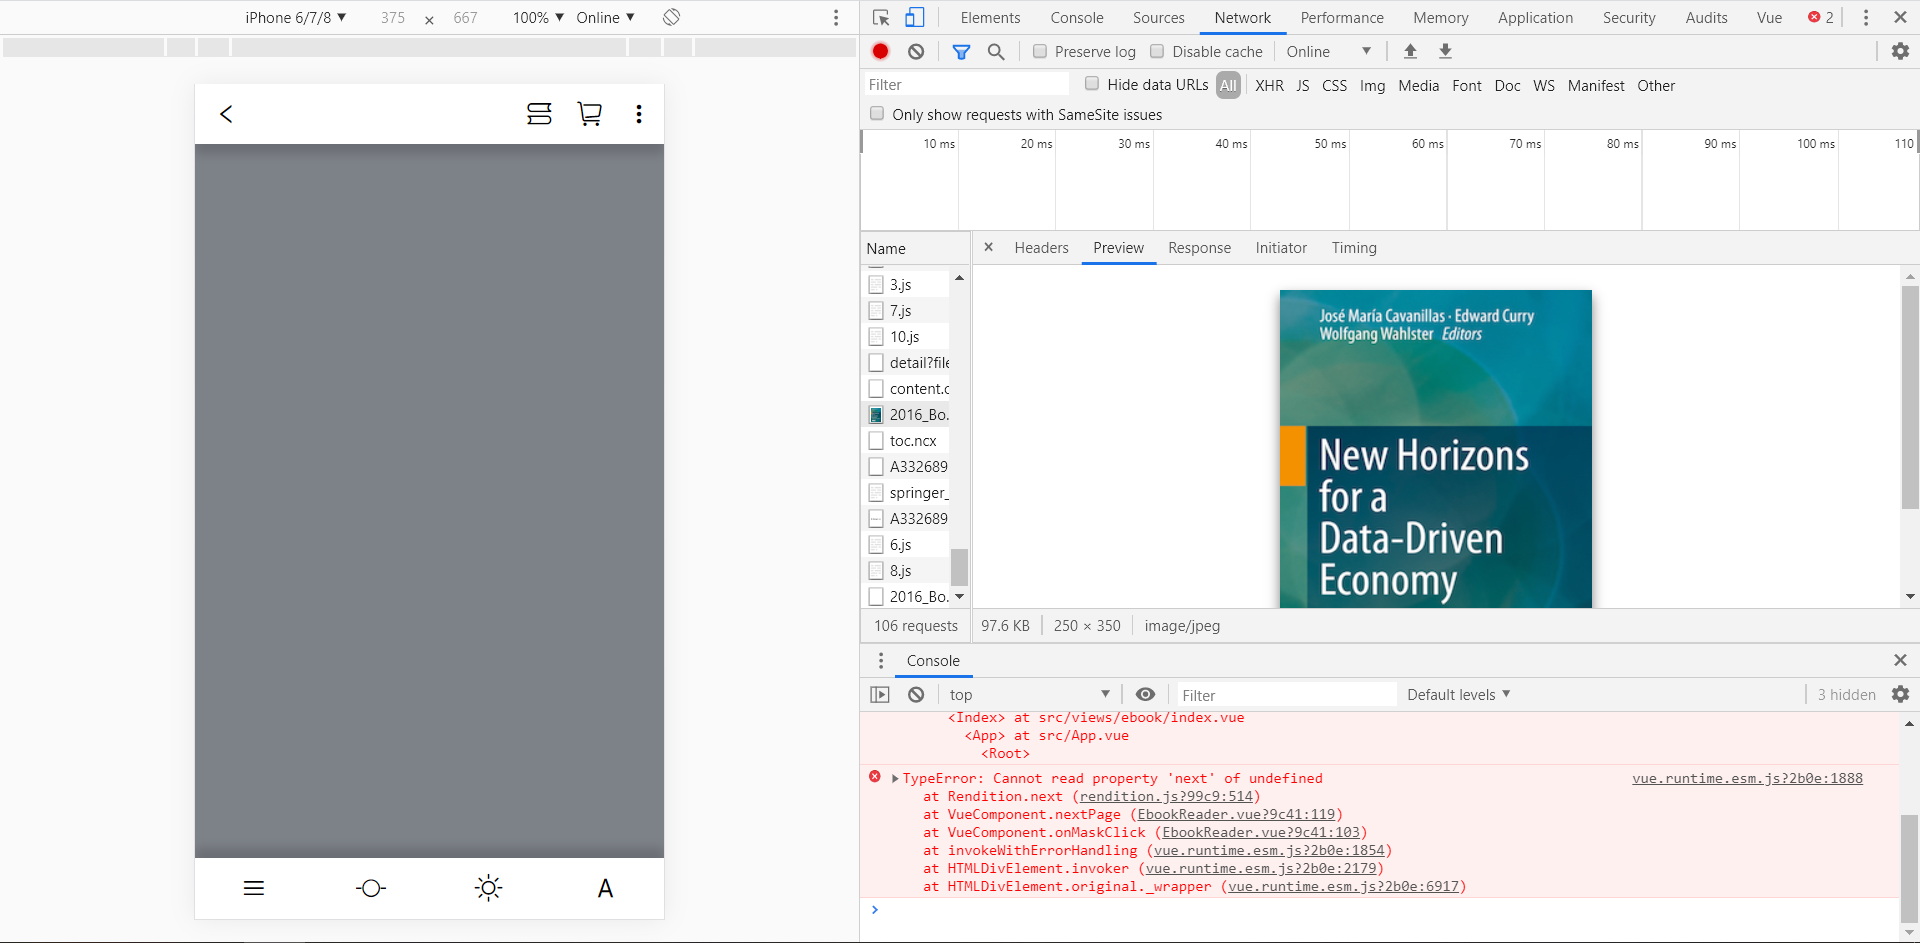The image size is (1920, 943).
Task: Switch to Sources tab
Action: (x=1158, y=17)
